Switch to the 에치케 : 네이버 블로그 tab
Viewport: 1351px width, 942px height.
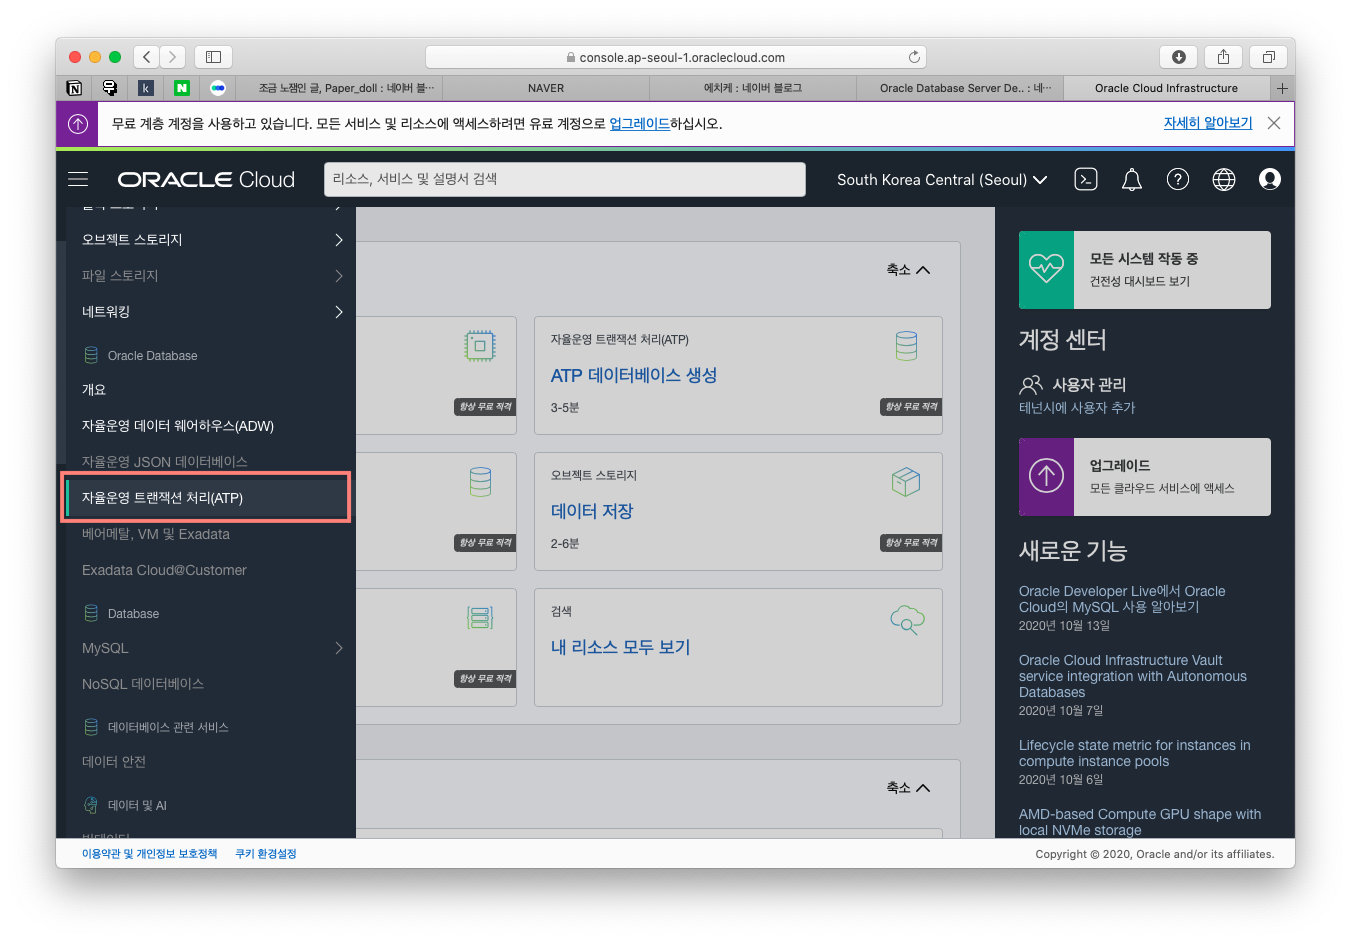[x=753, y=88]
